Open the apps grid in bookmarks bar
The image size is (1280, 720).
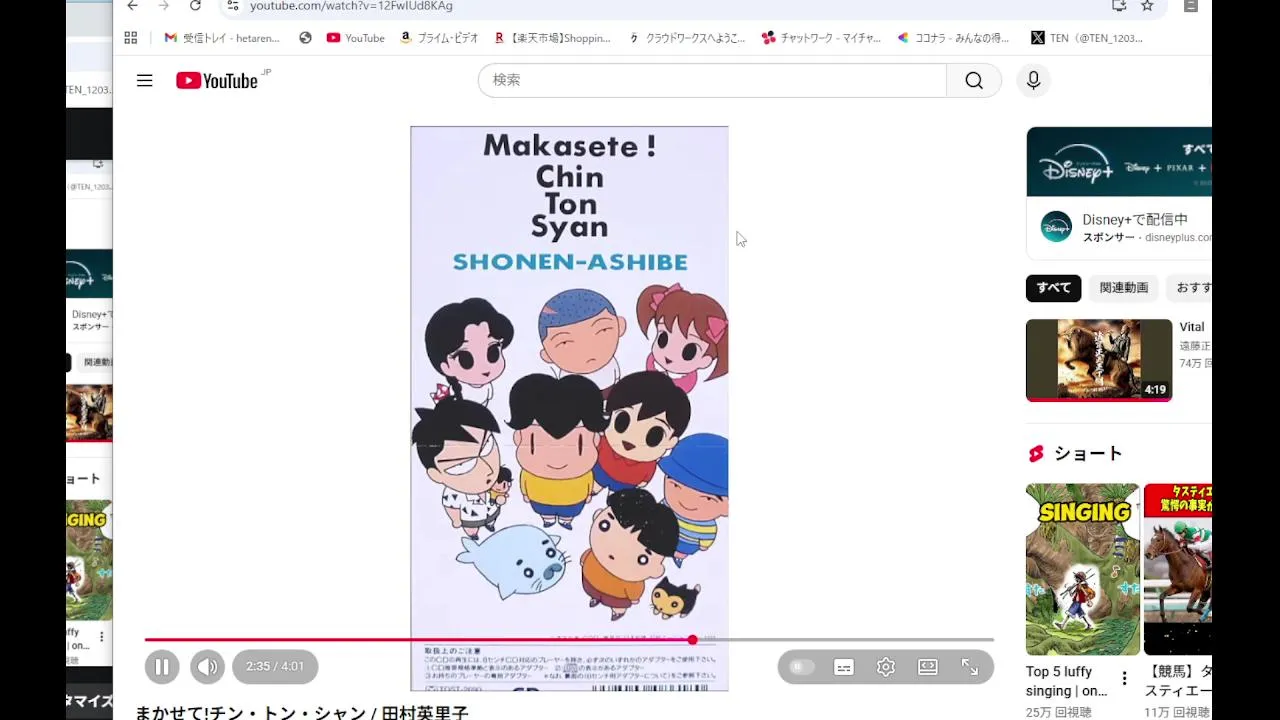point(131,38)
